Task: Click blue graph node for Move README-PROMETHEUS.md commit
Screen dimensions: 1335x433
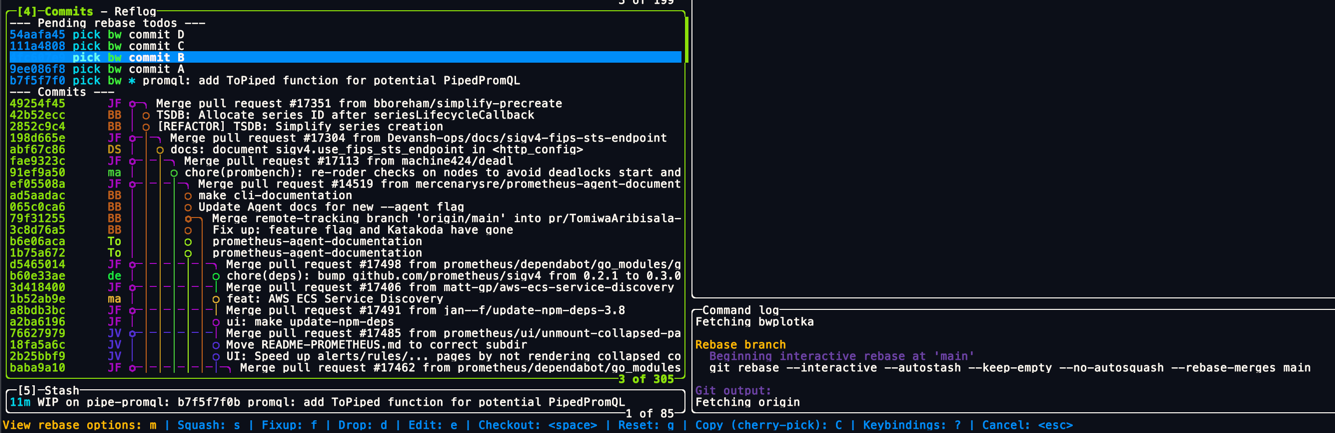Action: pos(216,345)
